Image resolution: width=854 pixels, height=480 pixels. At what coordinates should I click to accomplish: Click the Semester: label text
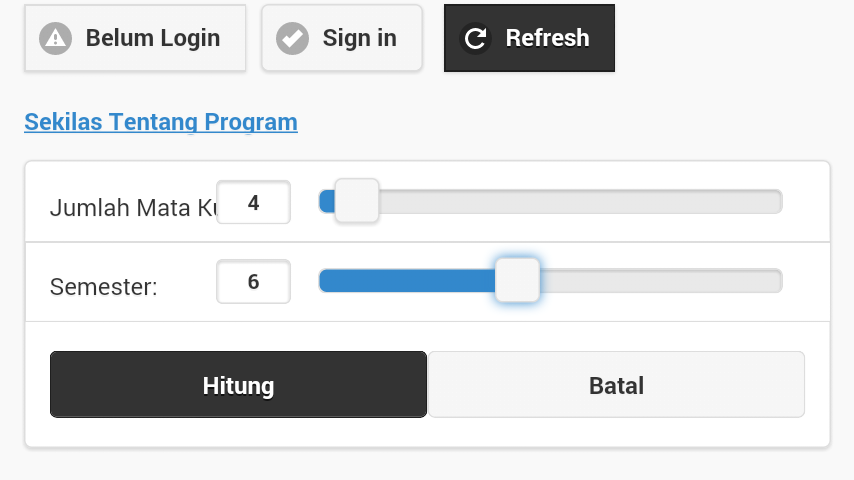coord(103,287)
